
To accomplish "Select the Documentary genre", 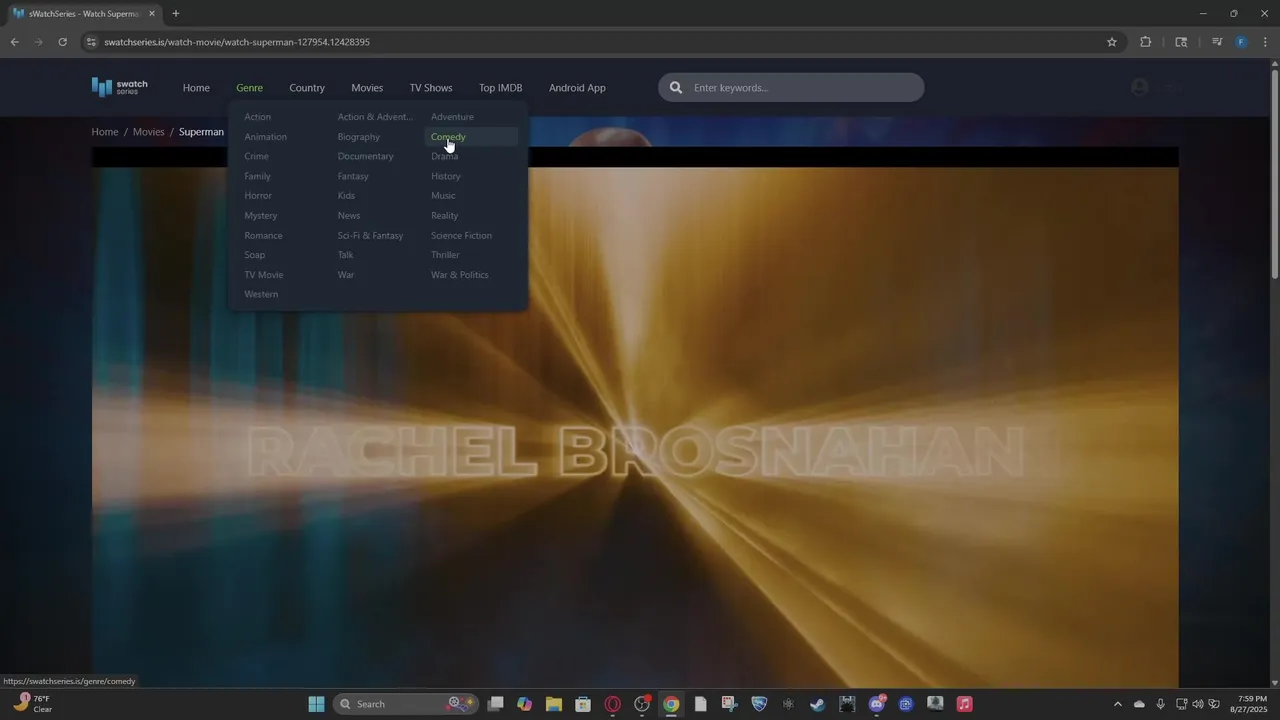I will click(x=365, y=156).
